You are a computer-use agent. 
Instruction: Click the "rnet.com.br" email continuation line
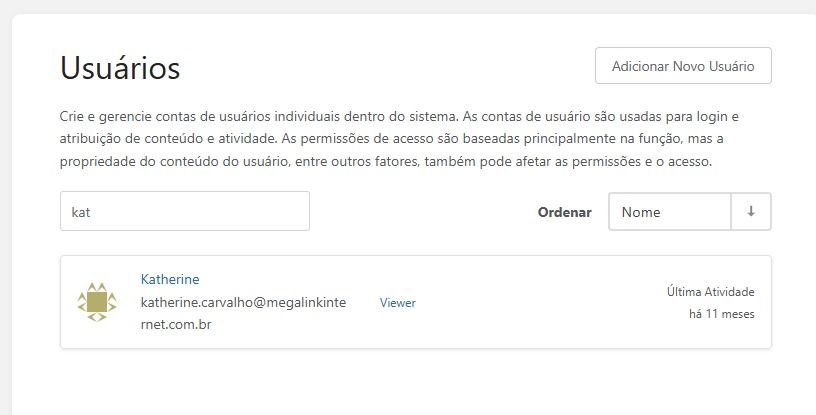coord(176,324)
